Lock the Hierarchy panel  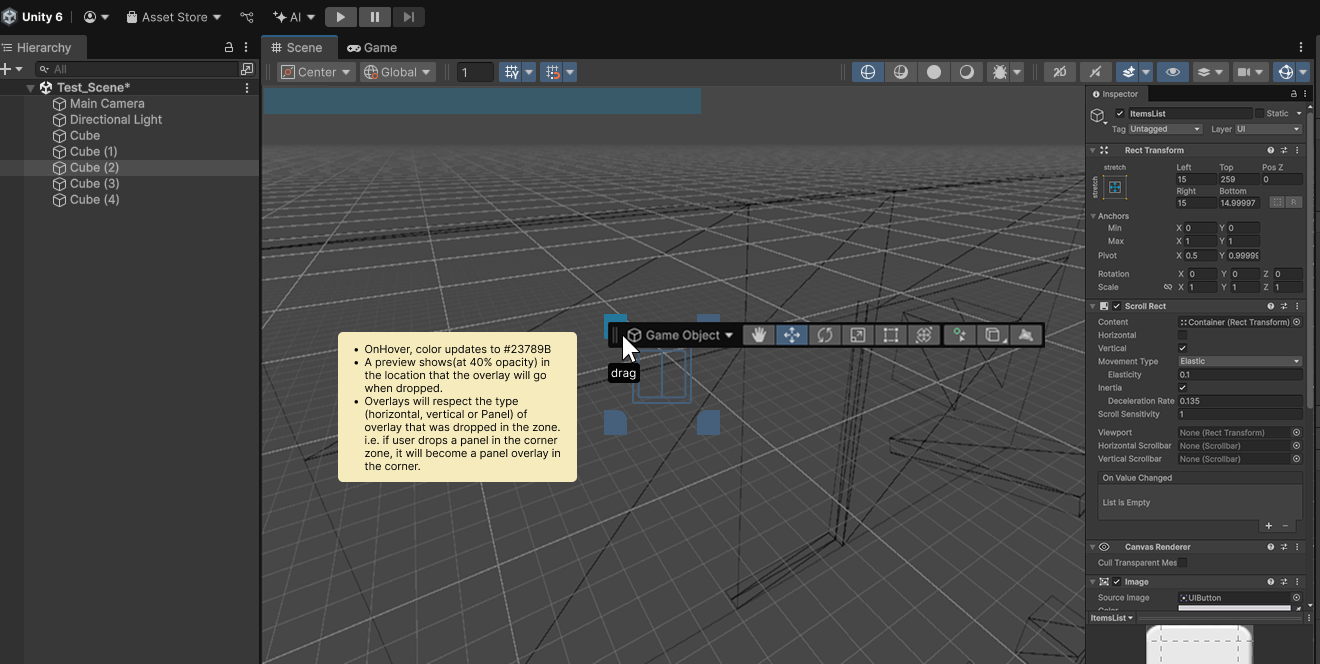click(x=228, y=47)
